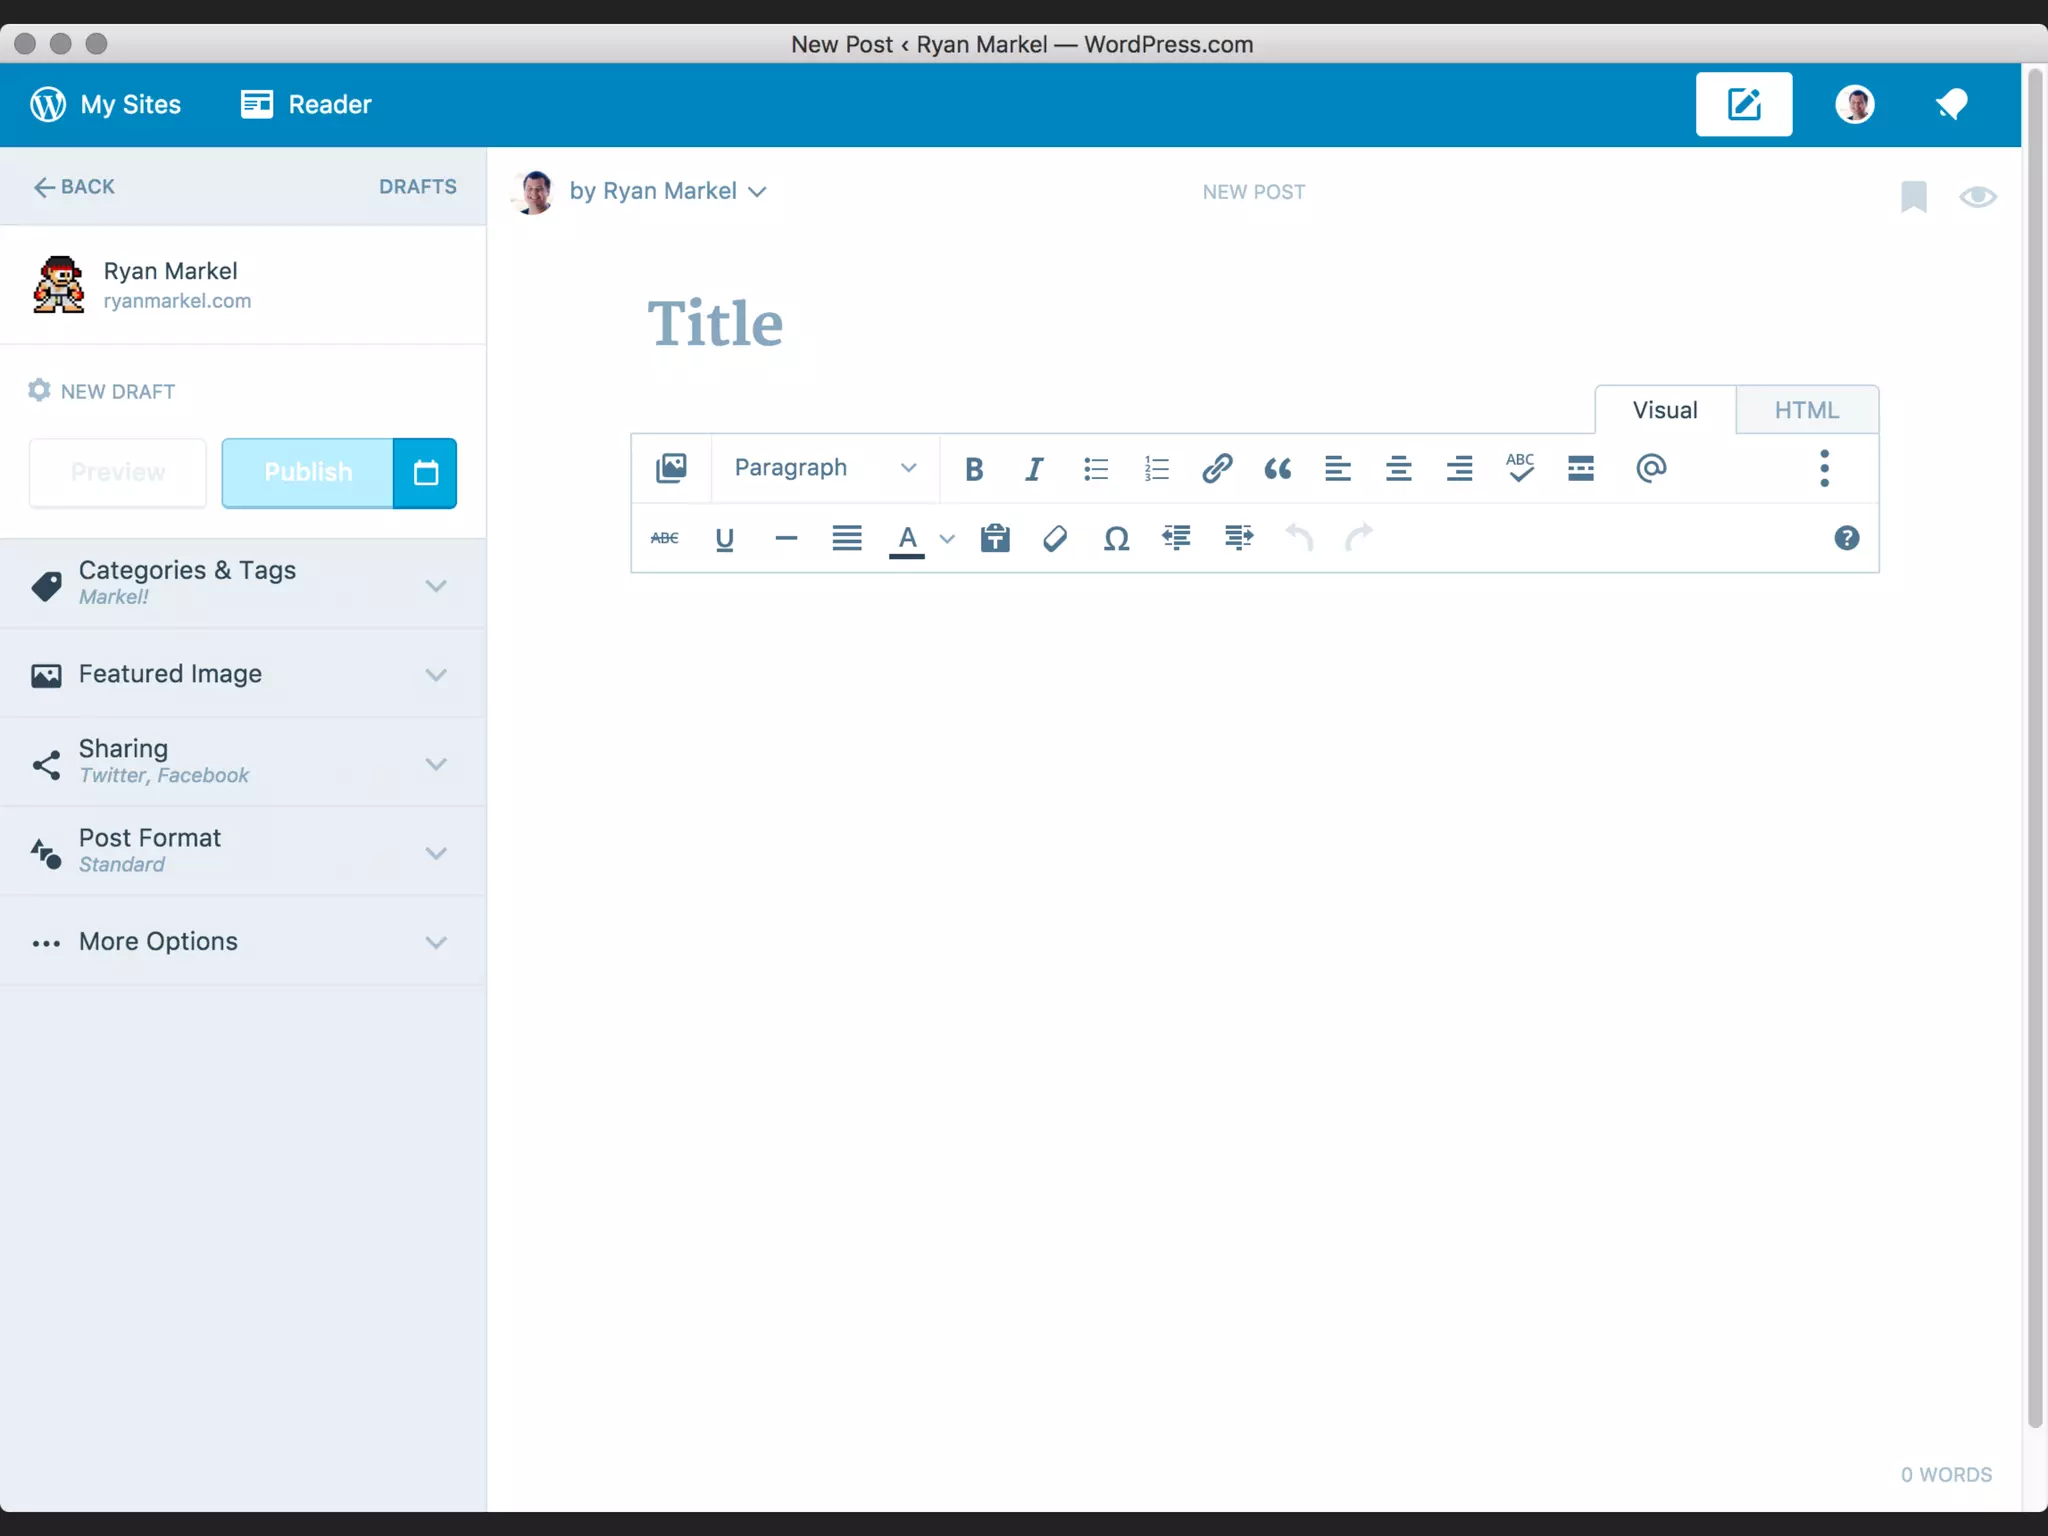Open the Reader tab

coord(307,104)
